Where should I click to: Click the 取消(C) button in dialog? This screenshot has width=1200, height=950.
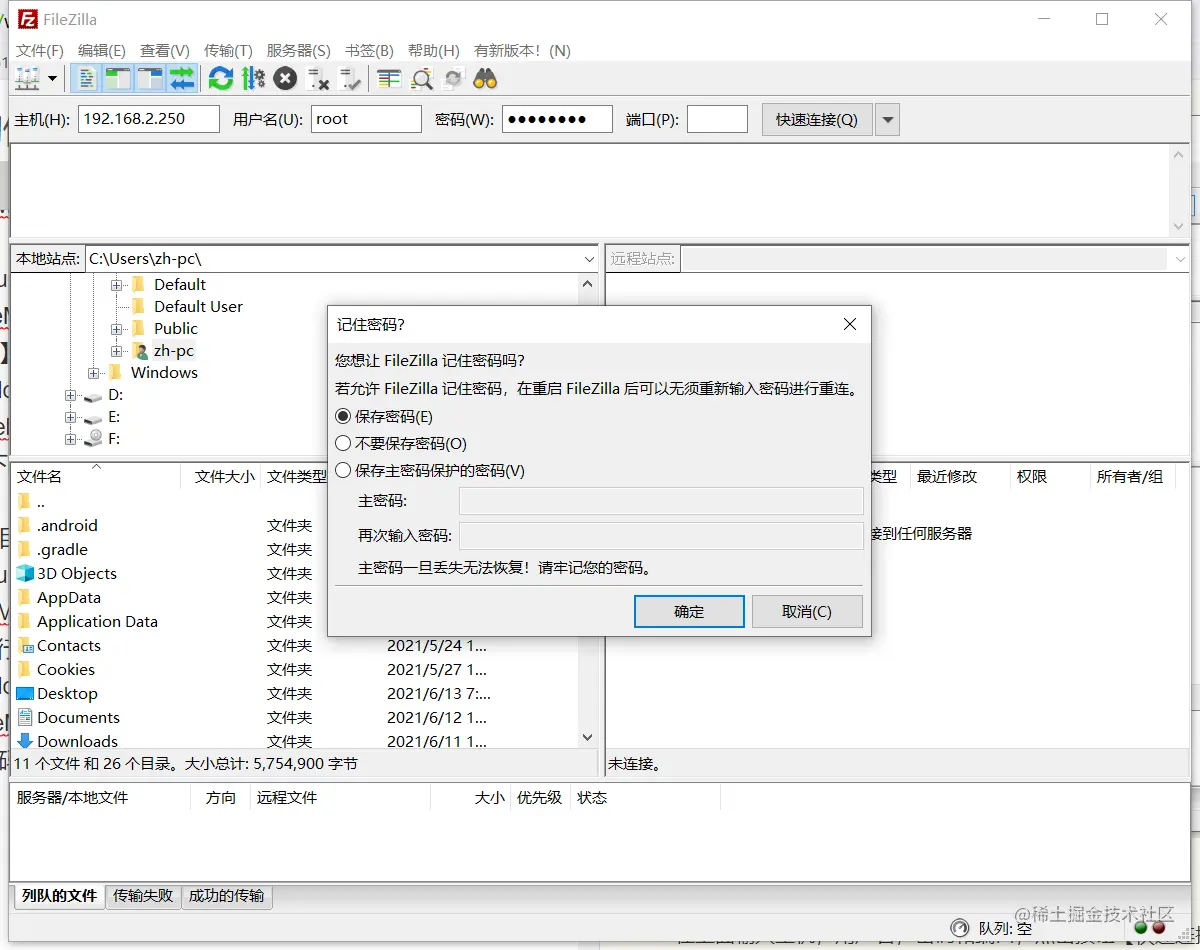click(x=807, y=612)
